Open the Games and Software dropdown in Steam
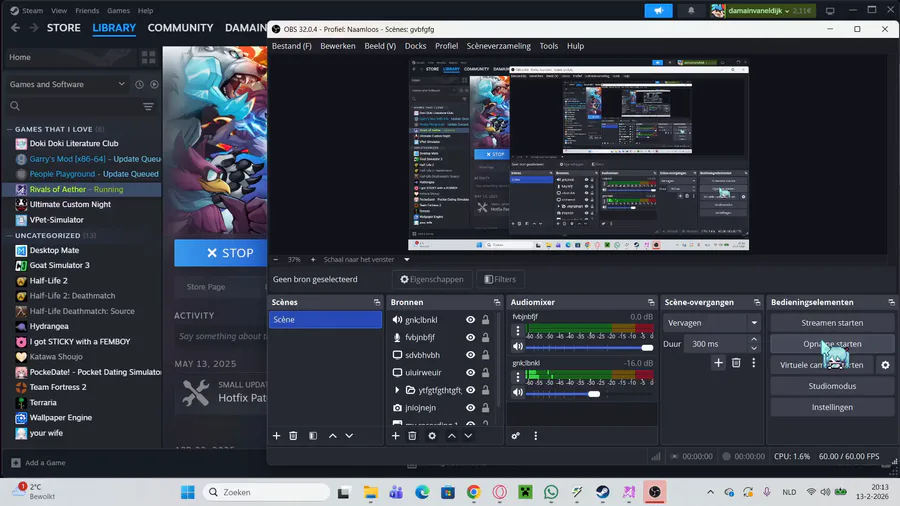This screenshot has width=900, height=506. coord(67,84)
